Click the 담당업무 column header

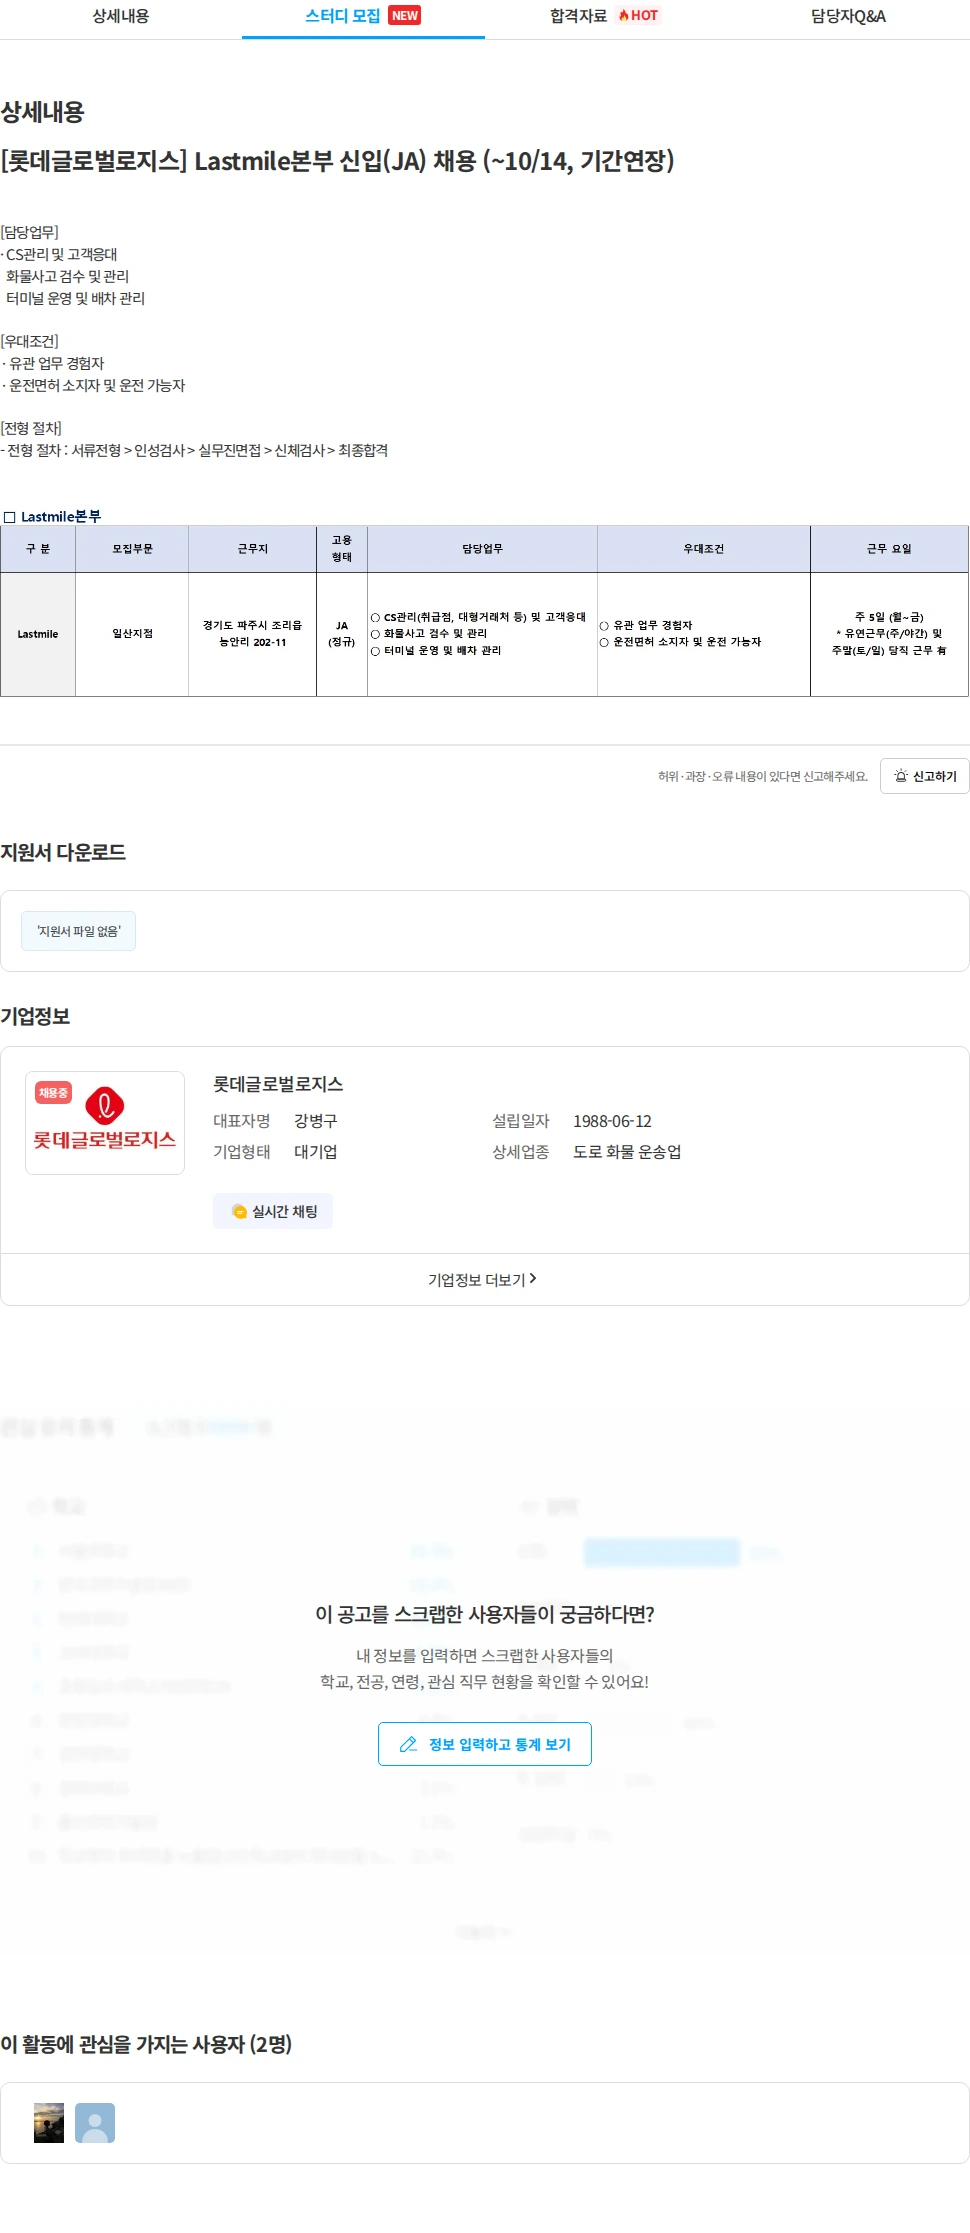(483, 549)
